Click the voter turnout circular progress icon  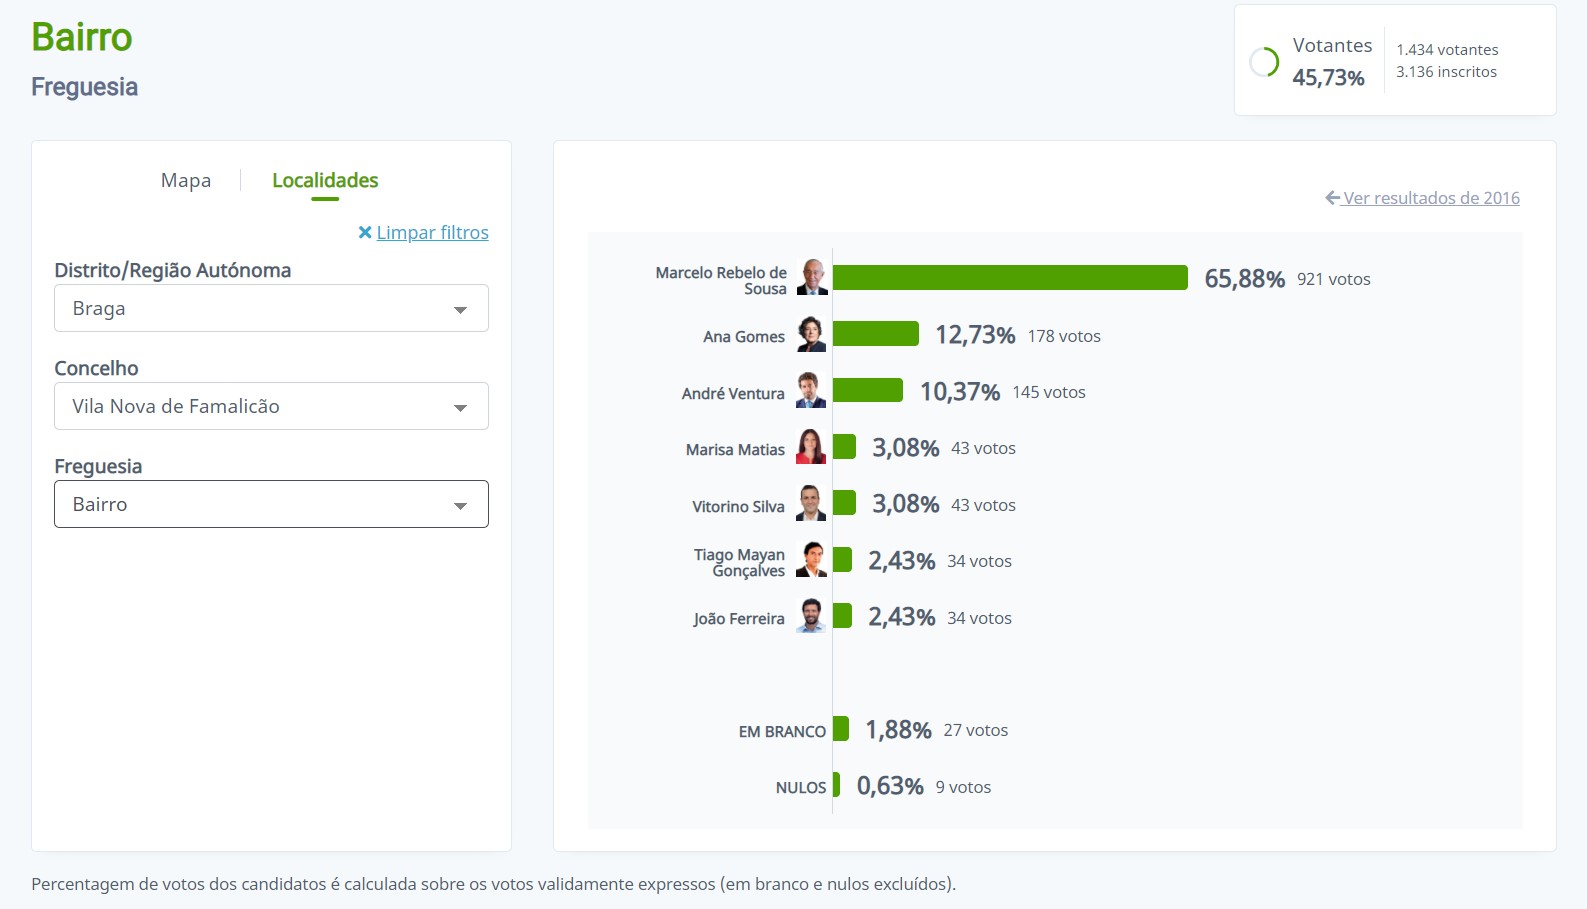1264,62
